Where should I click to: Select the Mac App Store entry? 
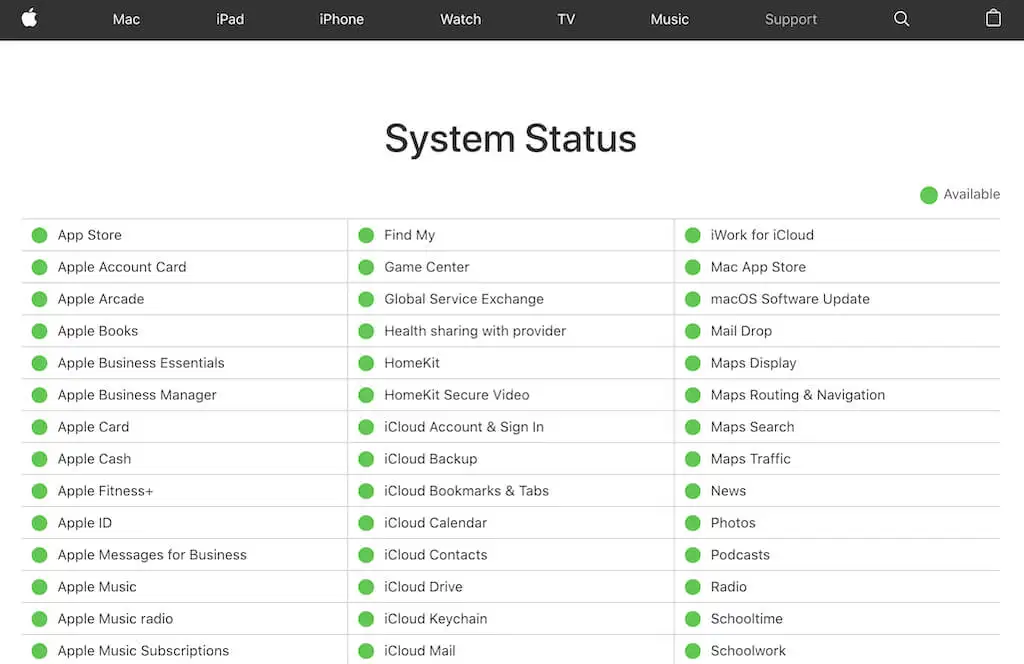758,267
